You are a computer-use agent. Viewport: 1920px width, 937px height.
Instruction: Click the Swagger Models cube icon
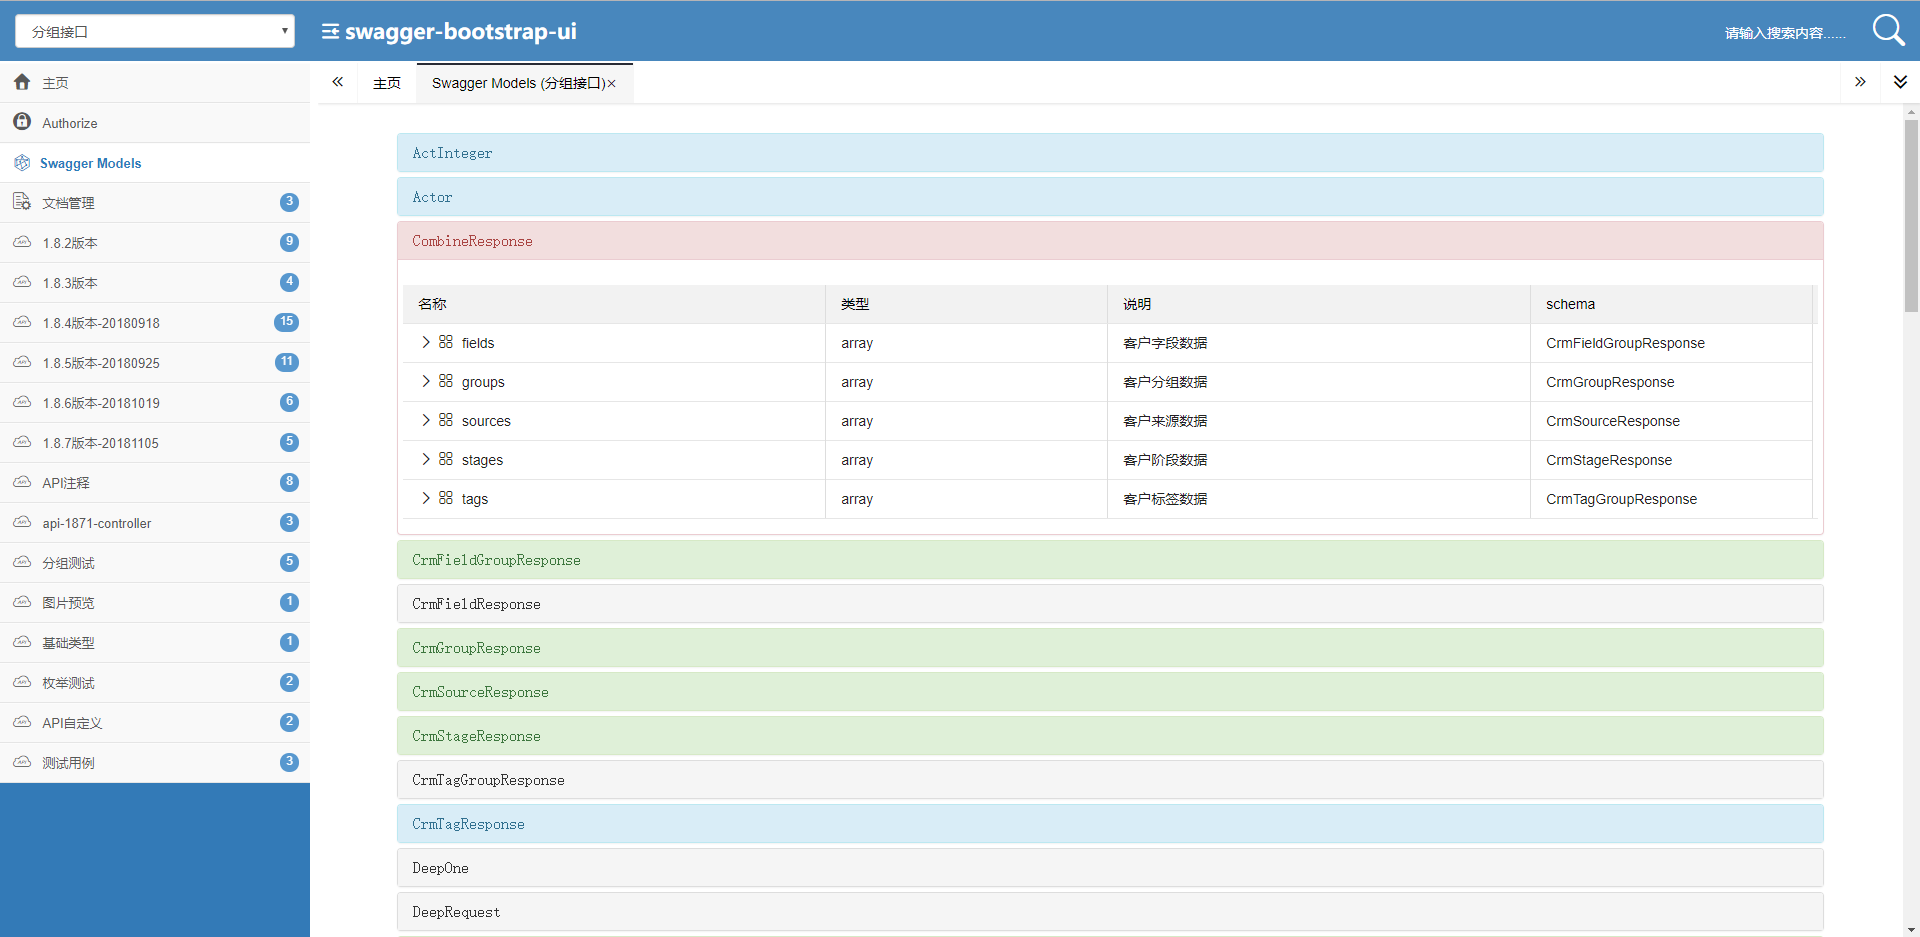point(22,163)
